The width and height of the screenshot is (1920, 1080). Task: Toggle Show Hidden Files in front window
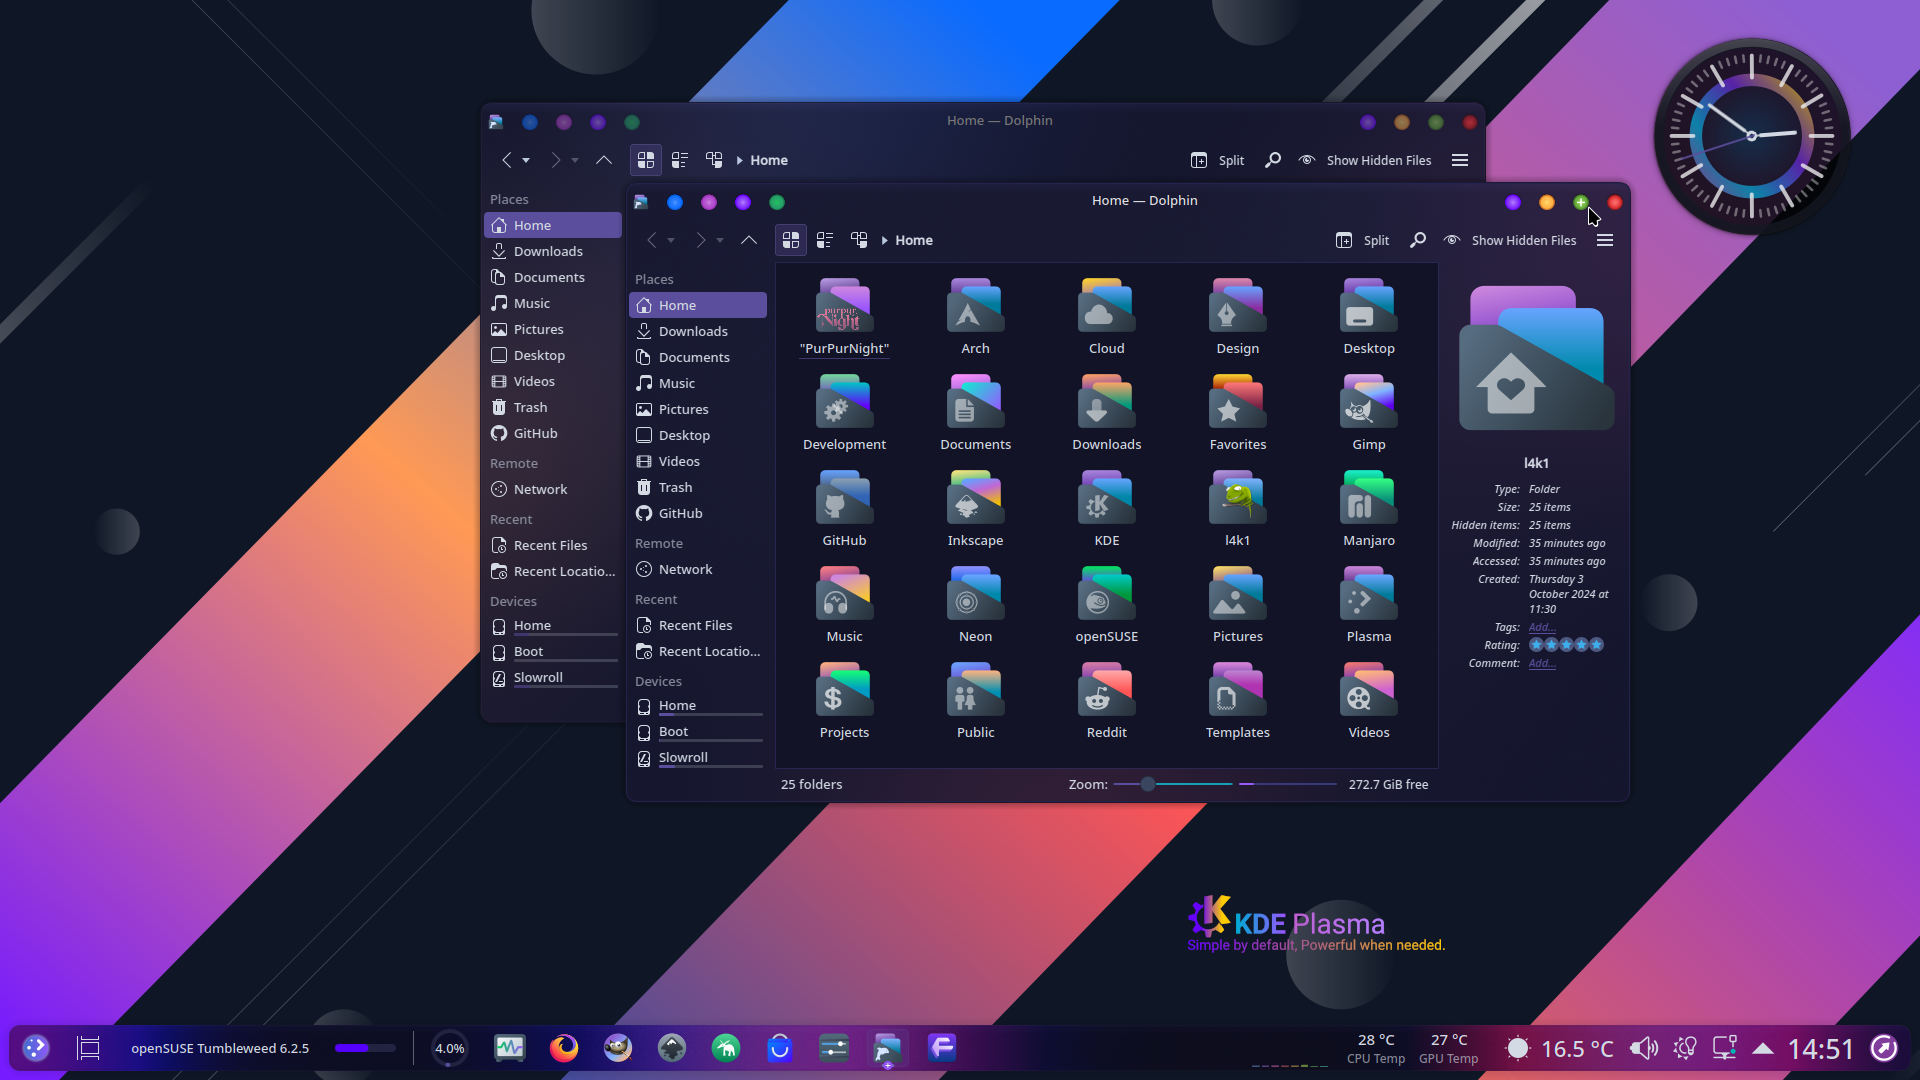click(1510, 240)
